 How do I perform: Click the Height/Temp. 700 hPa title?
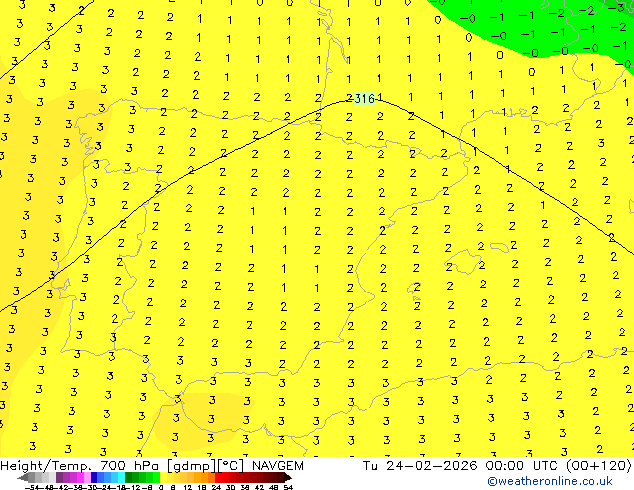[x=80, y=466]
